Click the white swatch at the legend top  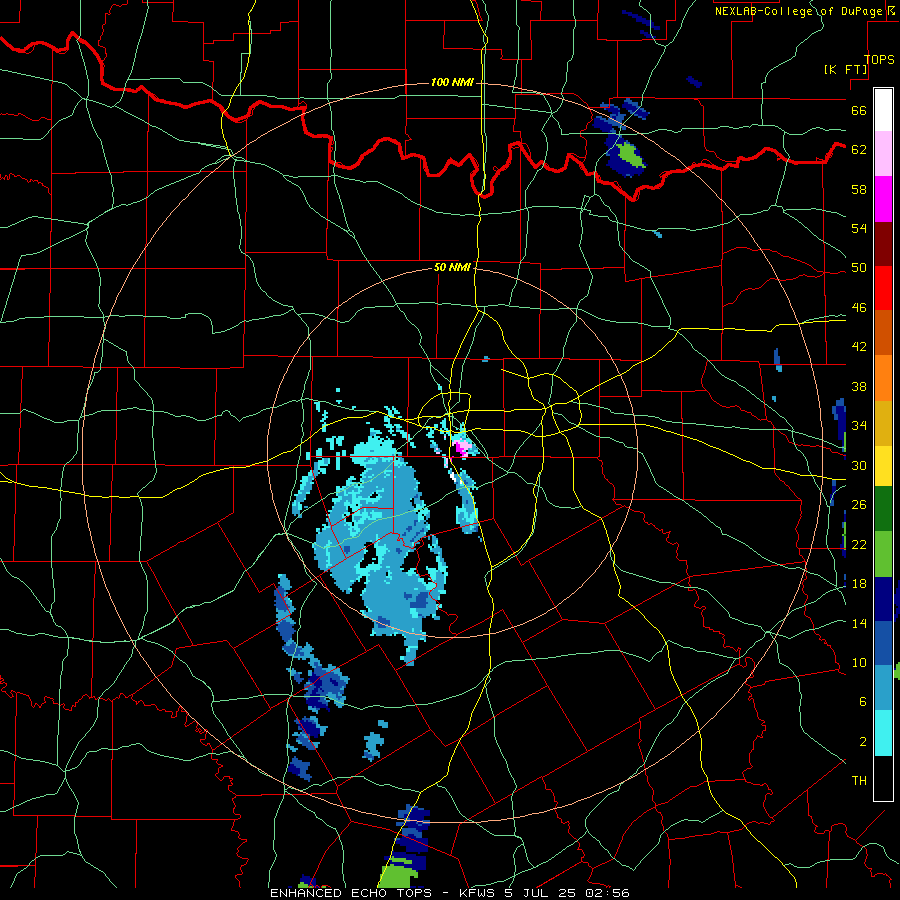883,110
